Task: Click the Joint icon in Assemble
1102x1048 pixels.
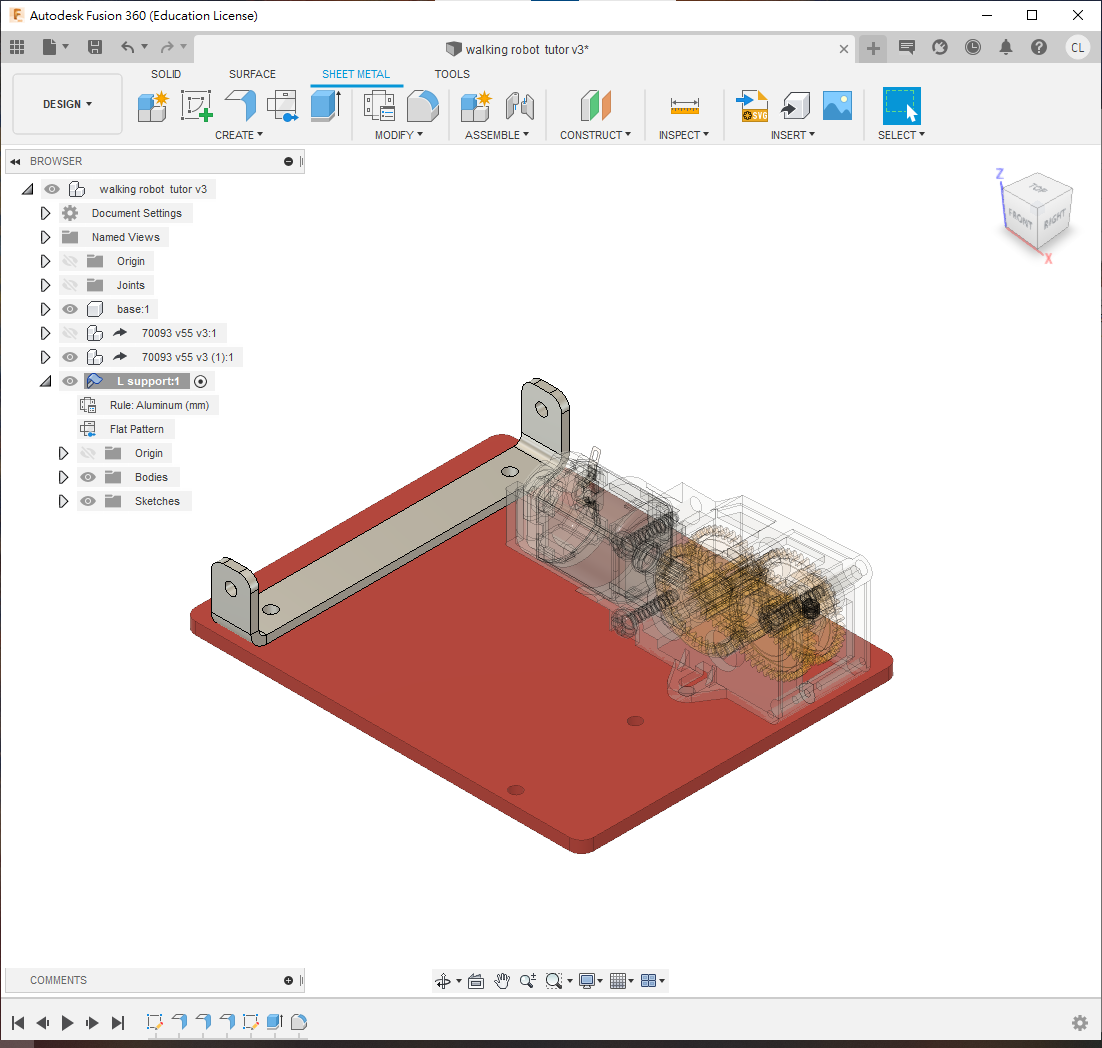Action: pyautogui.click(x=520, y=105)
